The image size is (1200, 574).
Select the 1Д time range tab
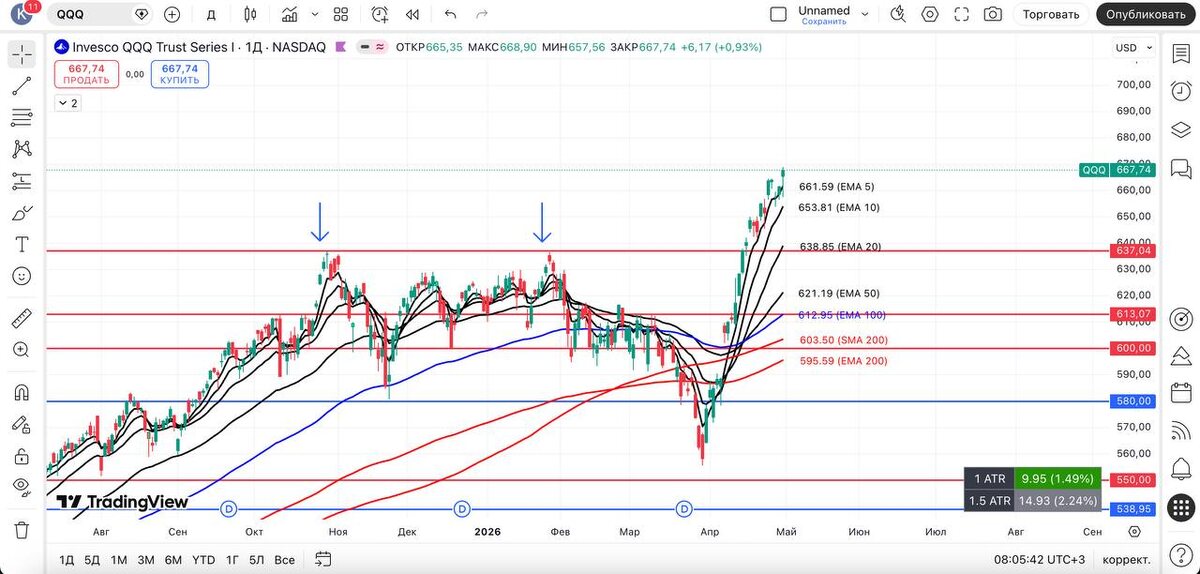click(67, 559)
